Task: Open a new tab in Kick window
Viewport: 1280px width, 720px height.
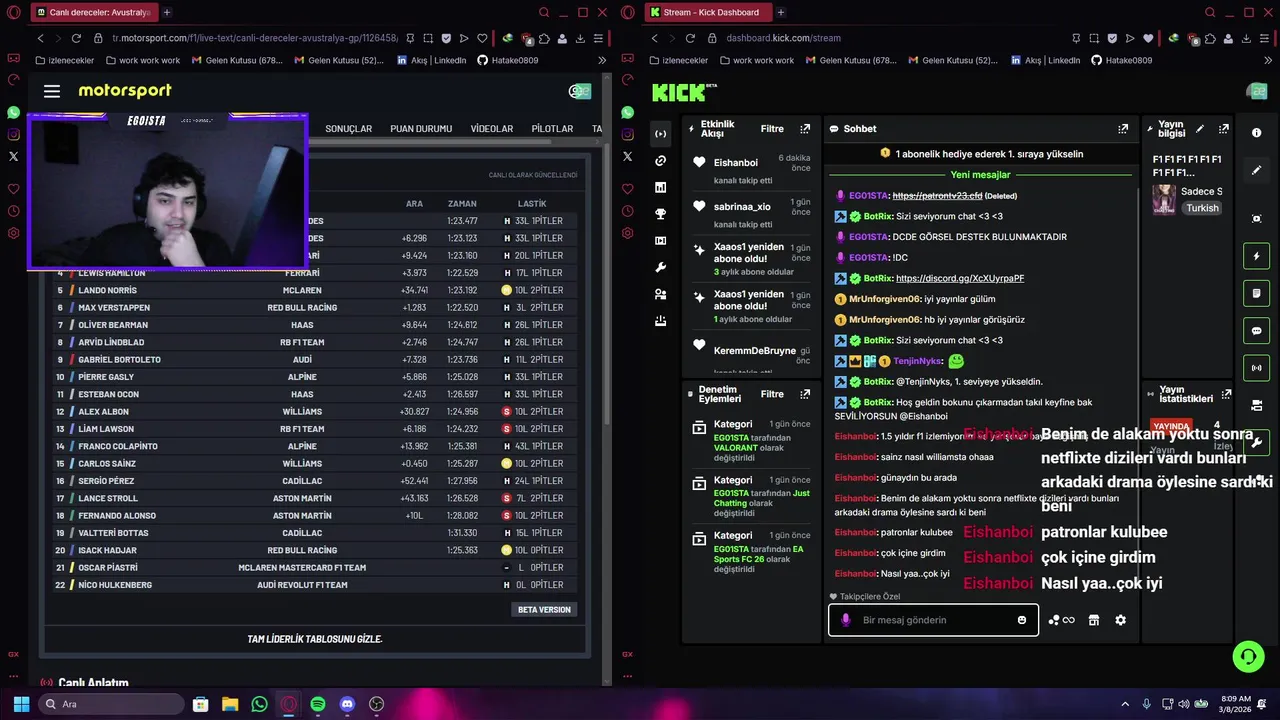Action: point(781,12)
